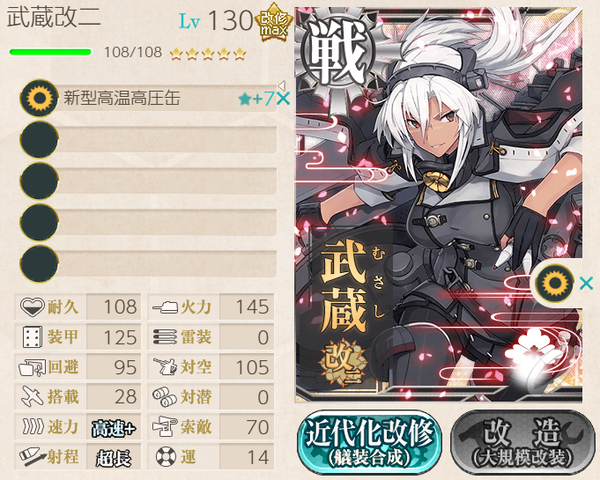
Task: Click the green HP bar
Action: click(50, 52)
